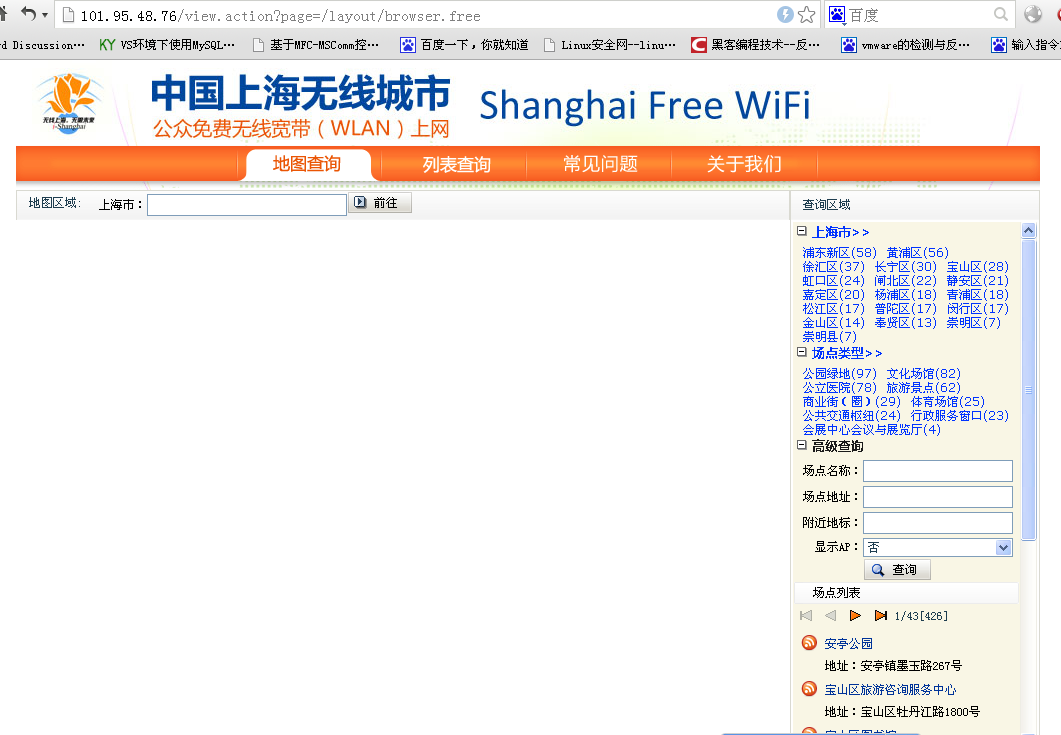Open the '黑客编程技术' bookmark
The height and width of the screenshot is (735, 1061).
pyautogui.click(x=755, y=45)
